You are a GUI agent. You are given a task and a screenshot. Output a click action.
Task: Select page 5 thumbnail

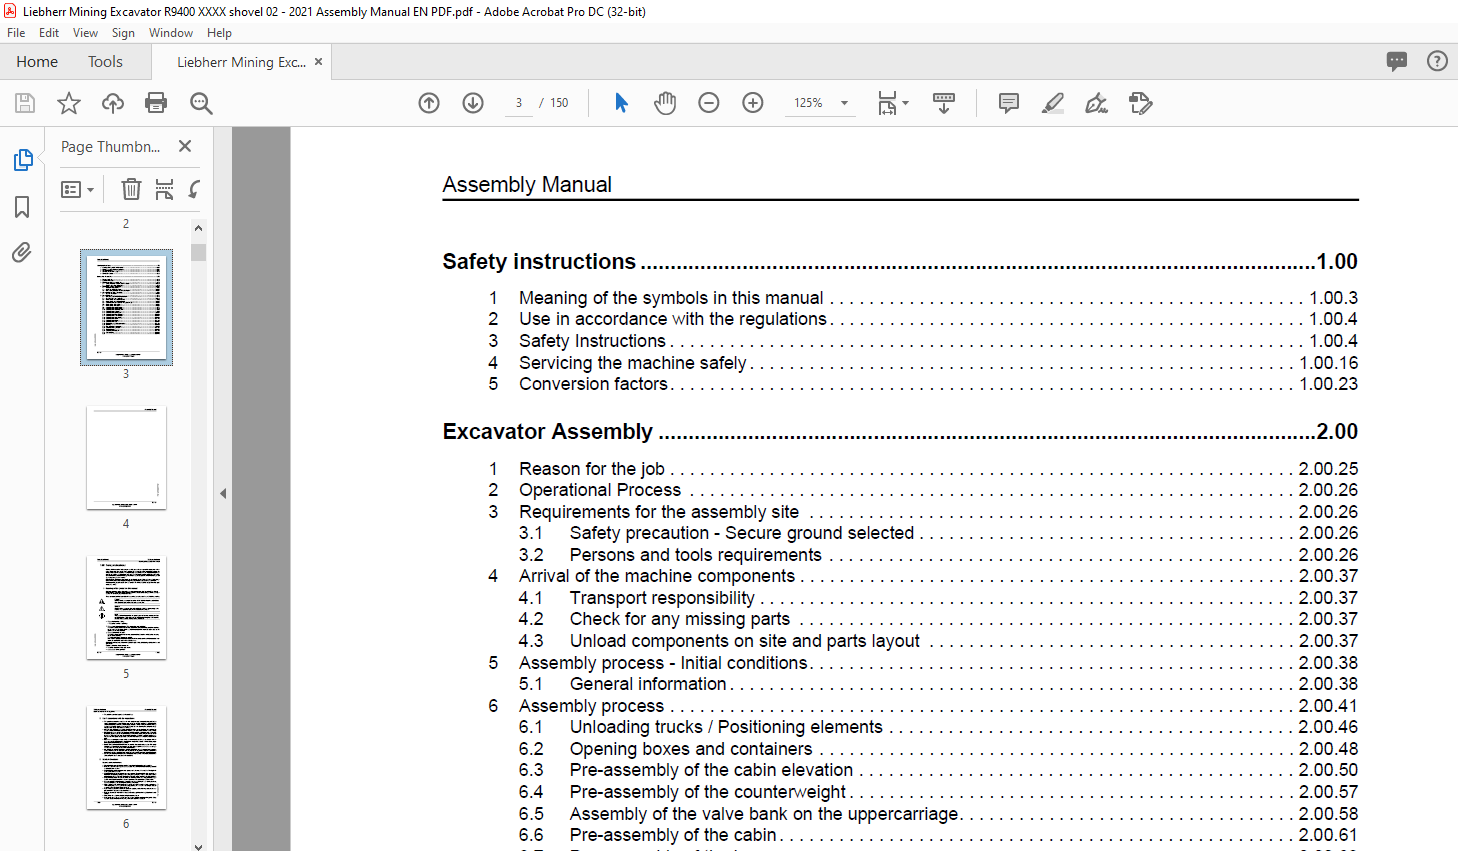(x=126, y=608)
